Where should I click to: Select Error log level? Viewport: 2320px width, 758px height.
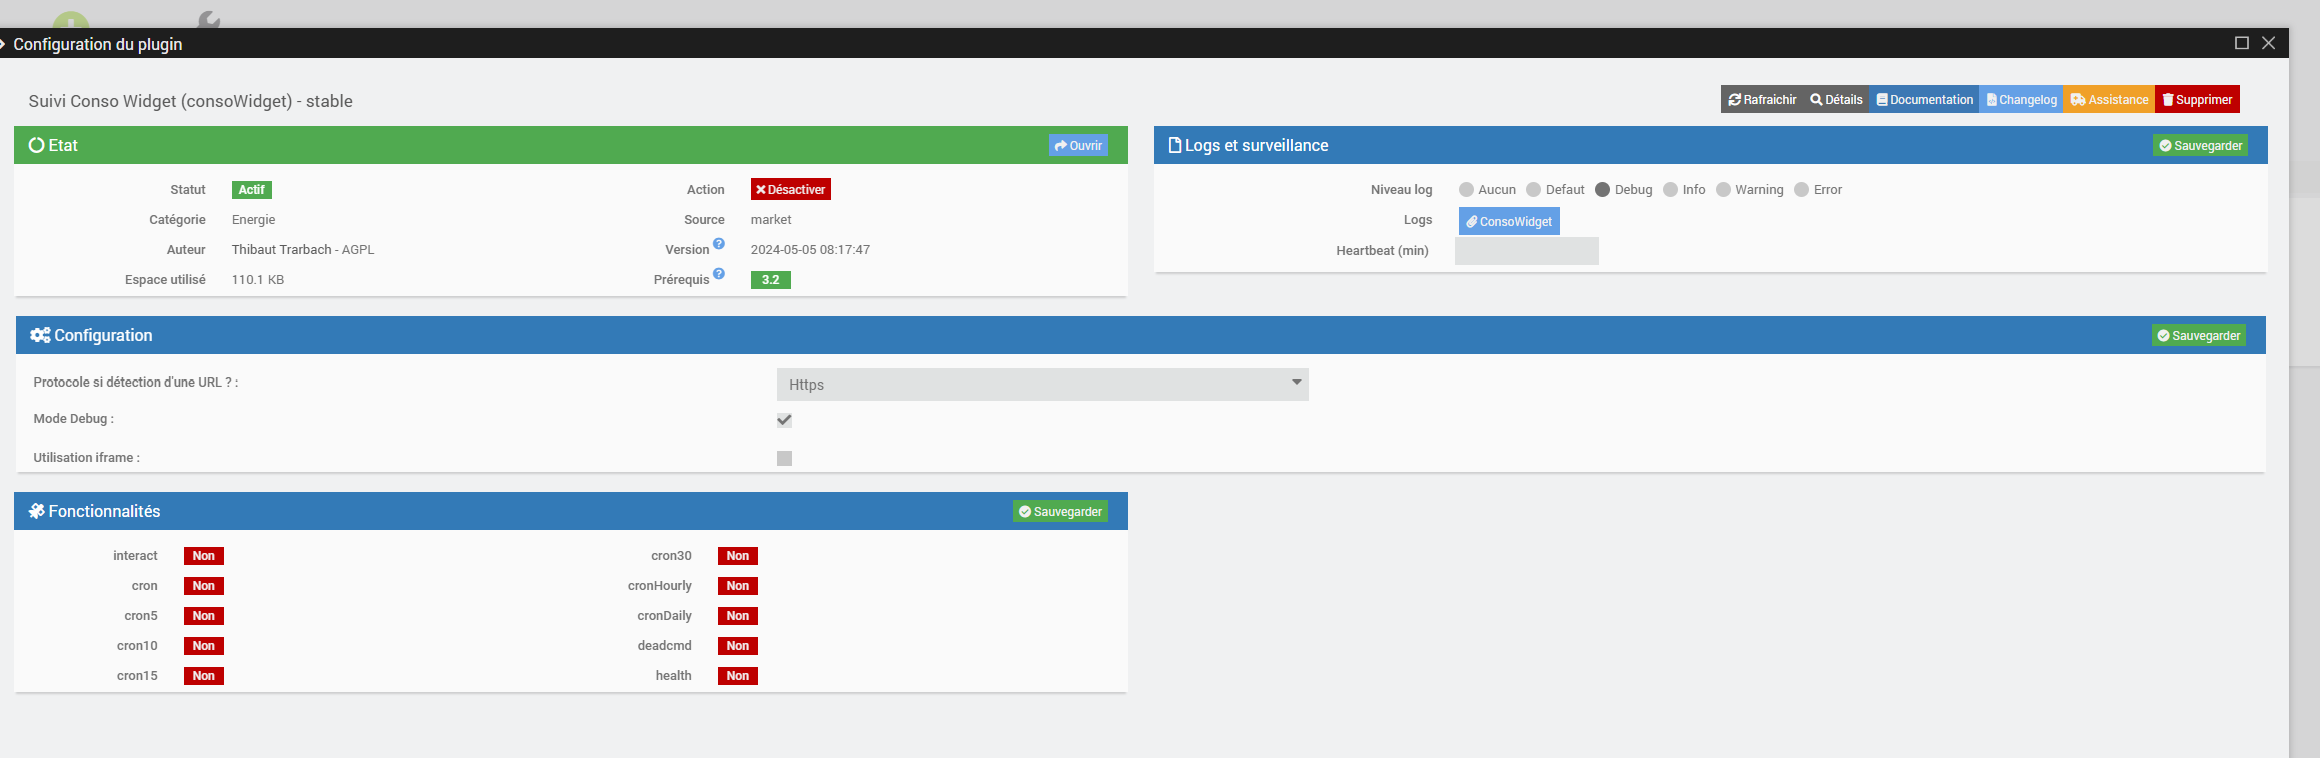pyautogui.click(x=1801, y=190)
